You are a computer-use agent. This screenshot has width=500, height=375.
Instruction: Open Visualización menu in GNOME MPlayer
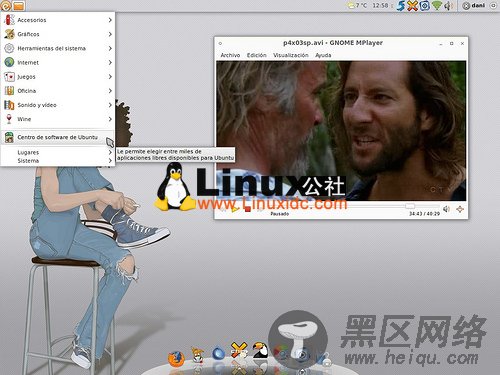[291, 55]
